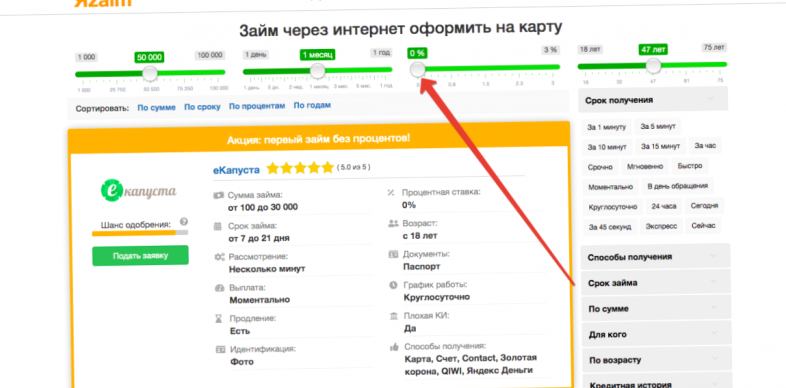The height and width of the screenshot is (388, 786).
Task: Click the percent icon beside Процентная ставка
Action: pyautogui.click(x=391, y=192)
